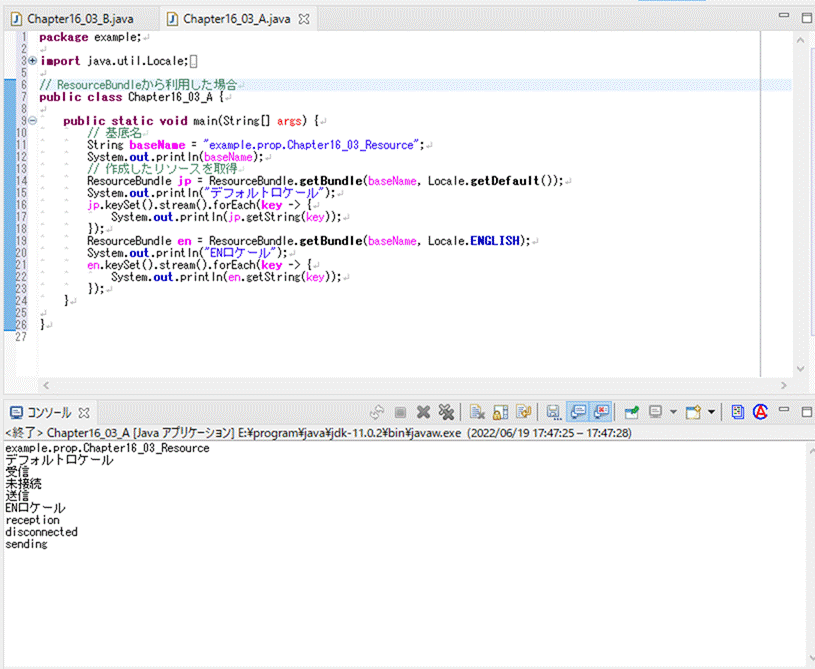Expand the folded import block at line 3
Screen dimensions: 815x669
pyautogui.click(x=32, y=61)
